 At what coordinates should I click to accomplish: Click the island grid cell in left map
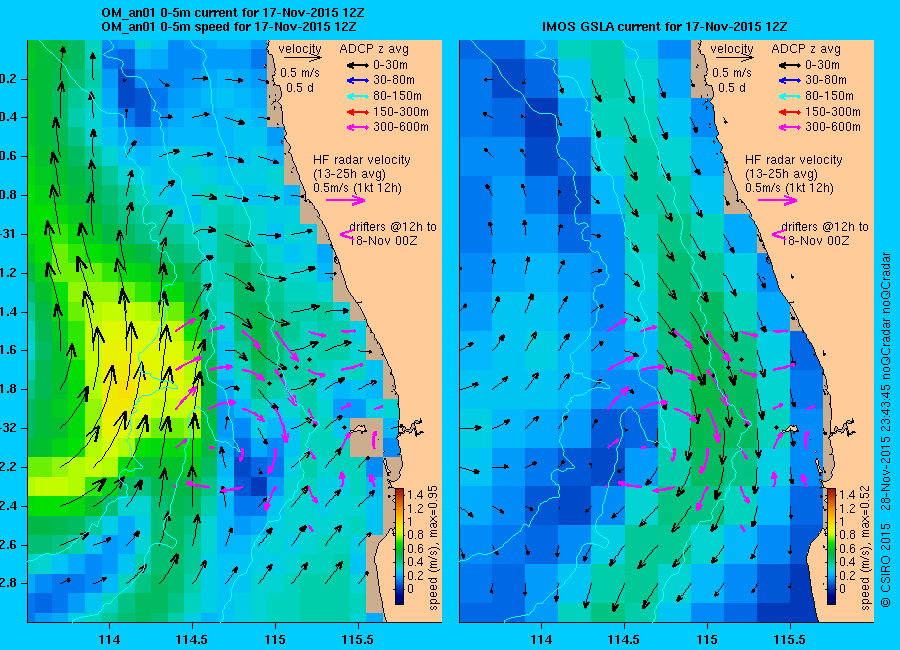coord(366,438)
